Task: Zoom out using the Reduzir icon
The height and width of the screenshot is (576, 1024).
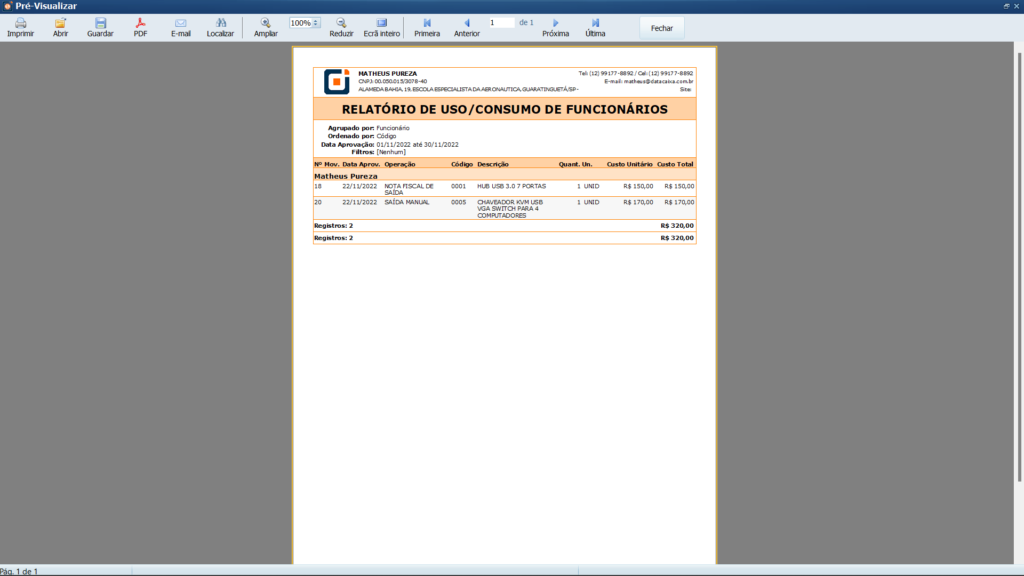Action: pyautogui.click(x=340, y=25)
